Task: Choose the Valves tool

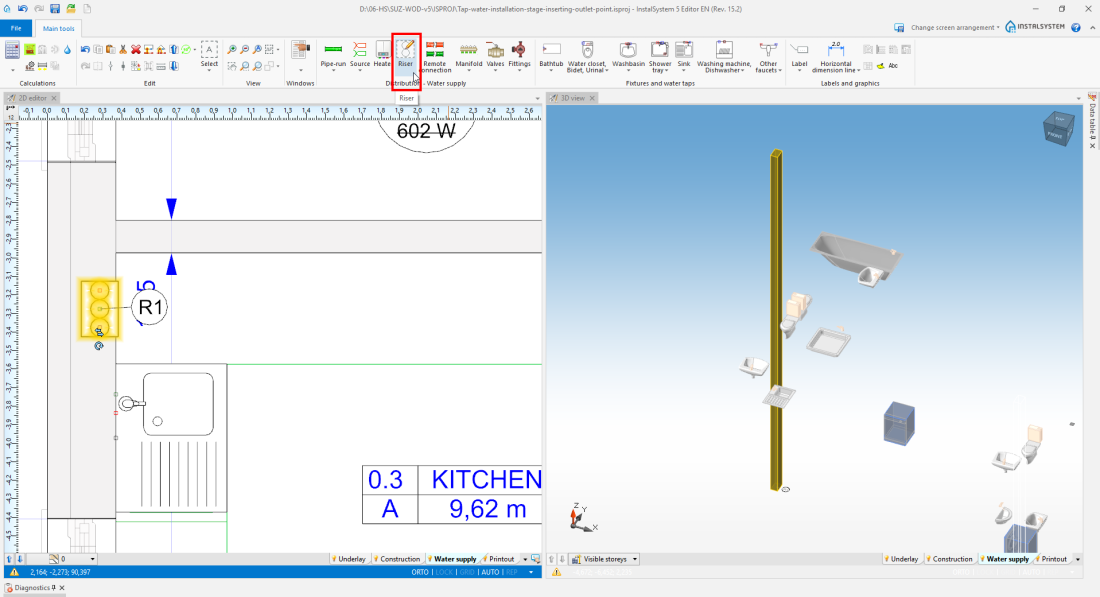Action: click(495, 54)
